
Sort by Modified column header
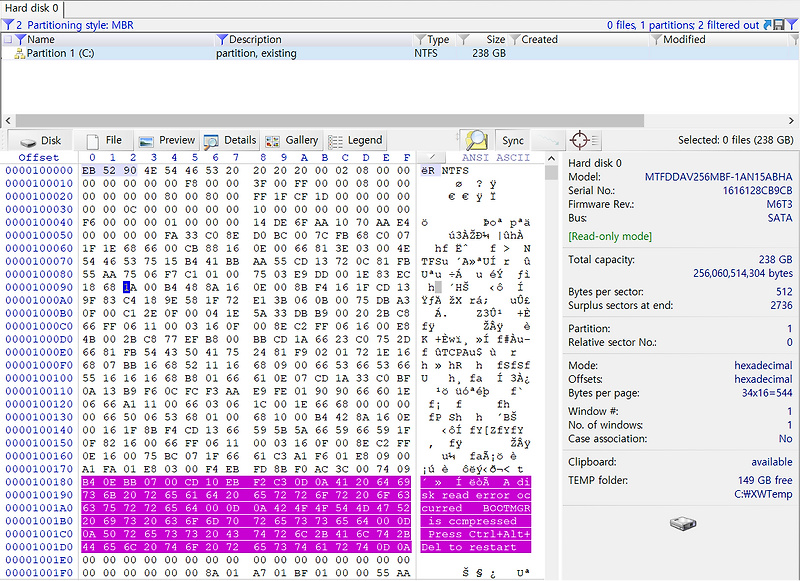coord(684,39)
